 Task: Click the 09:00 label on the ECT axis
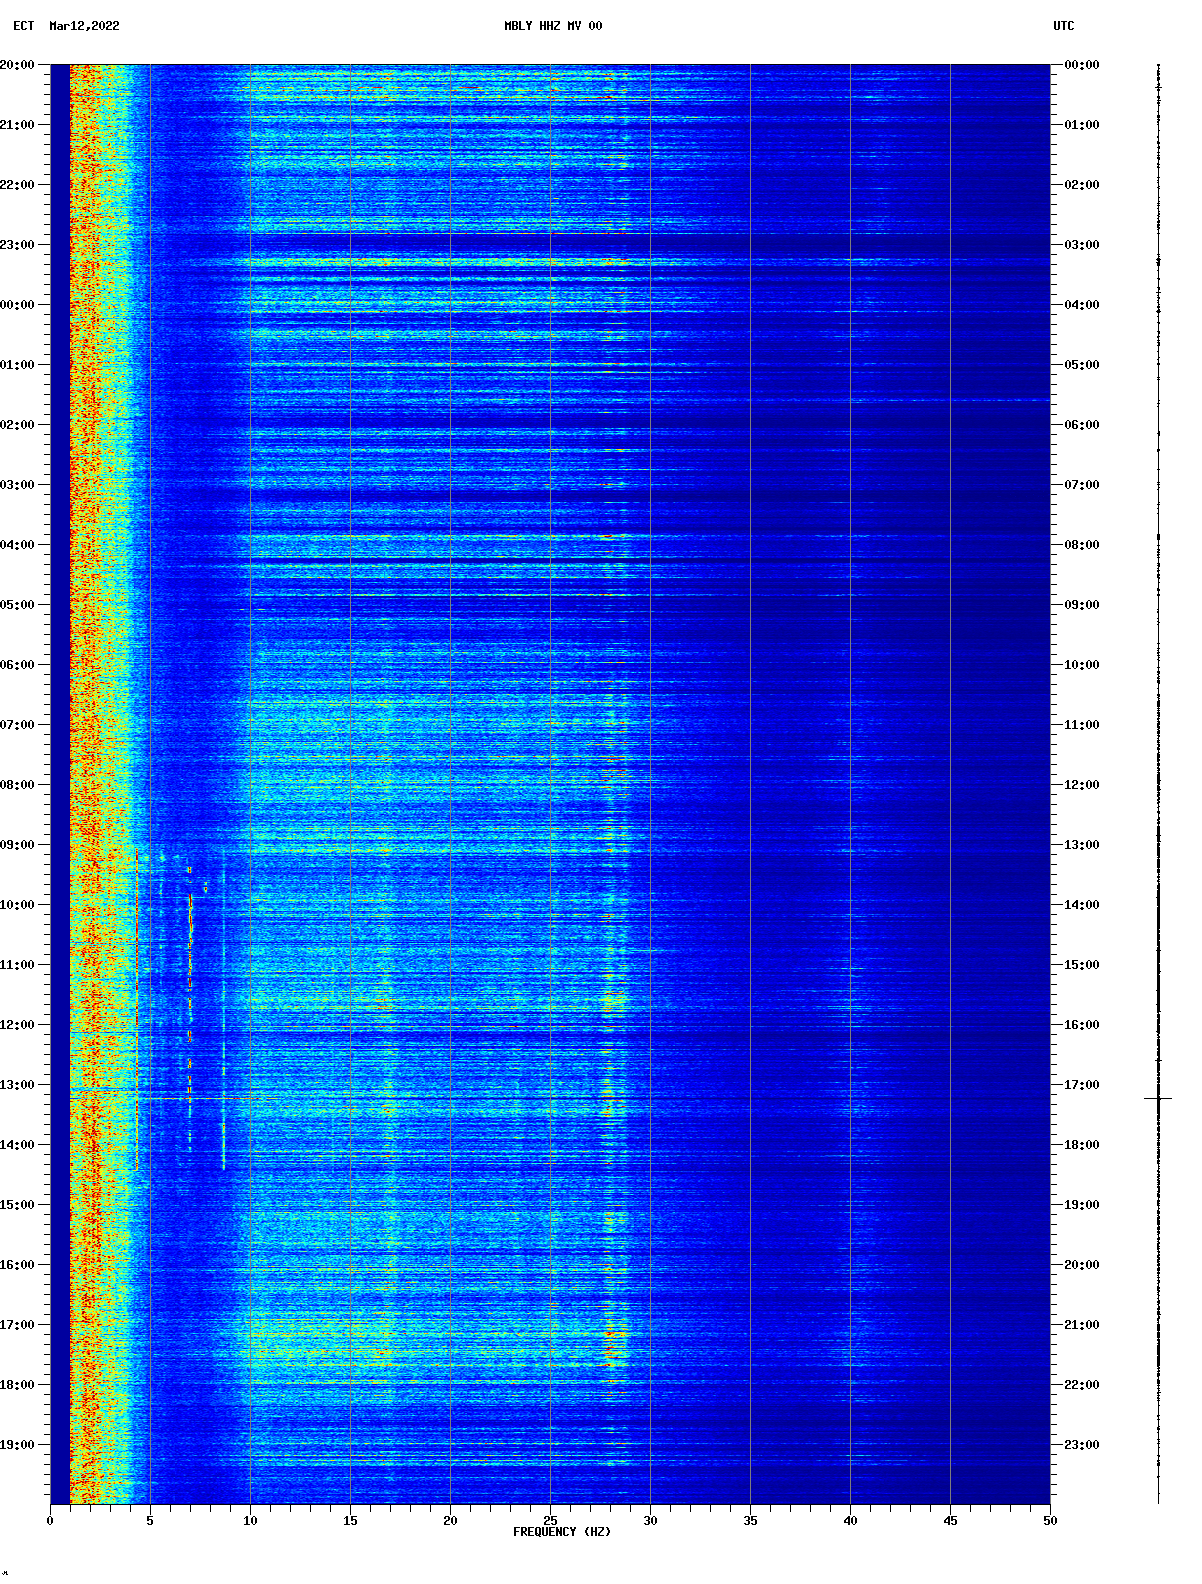click(17, 845)
